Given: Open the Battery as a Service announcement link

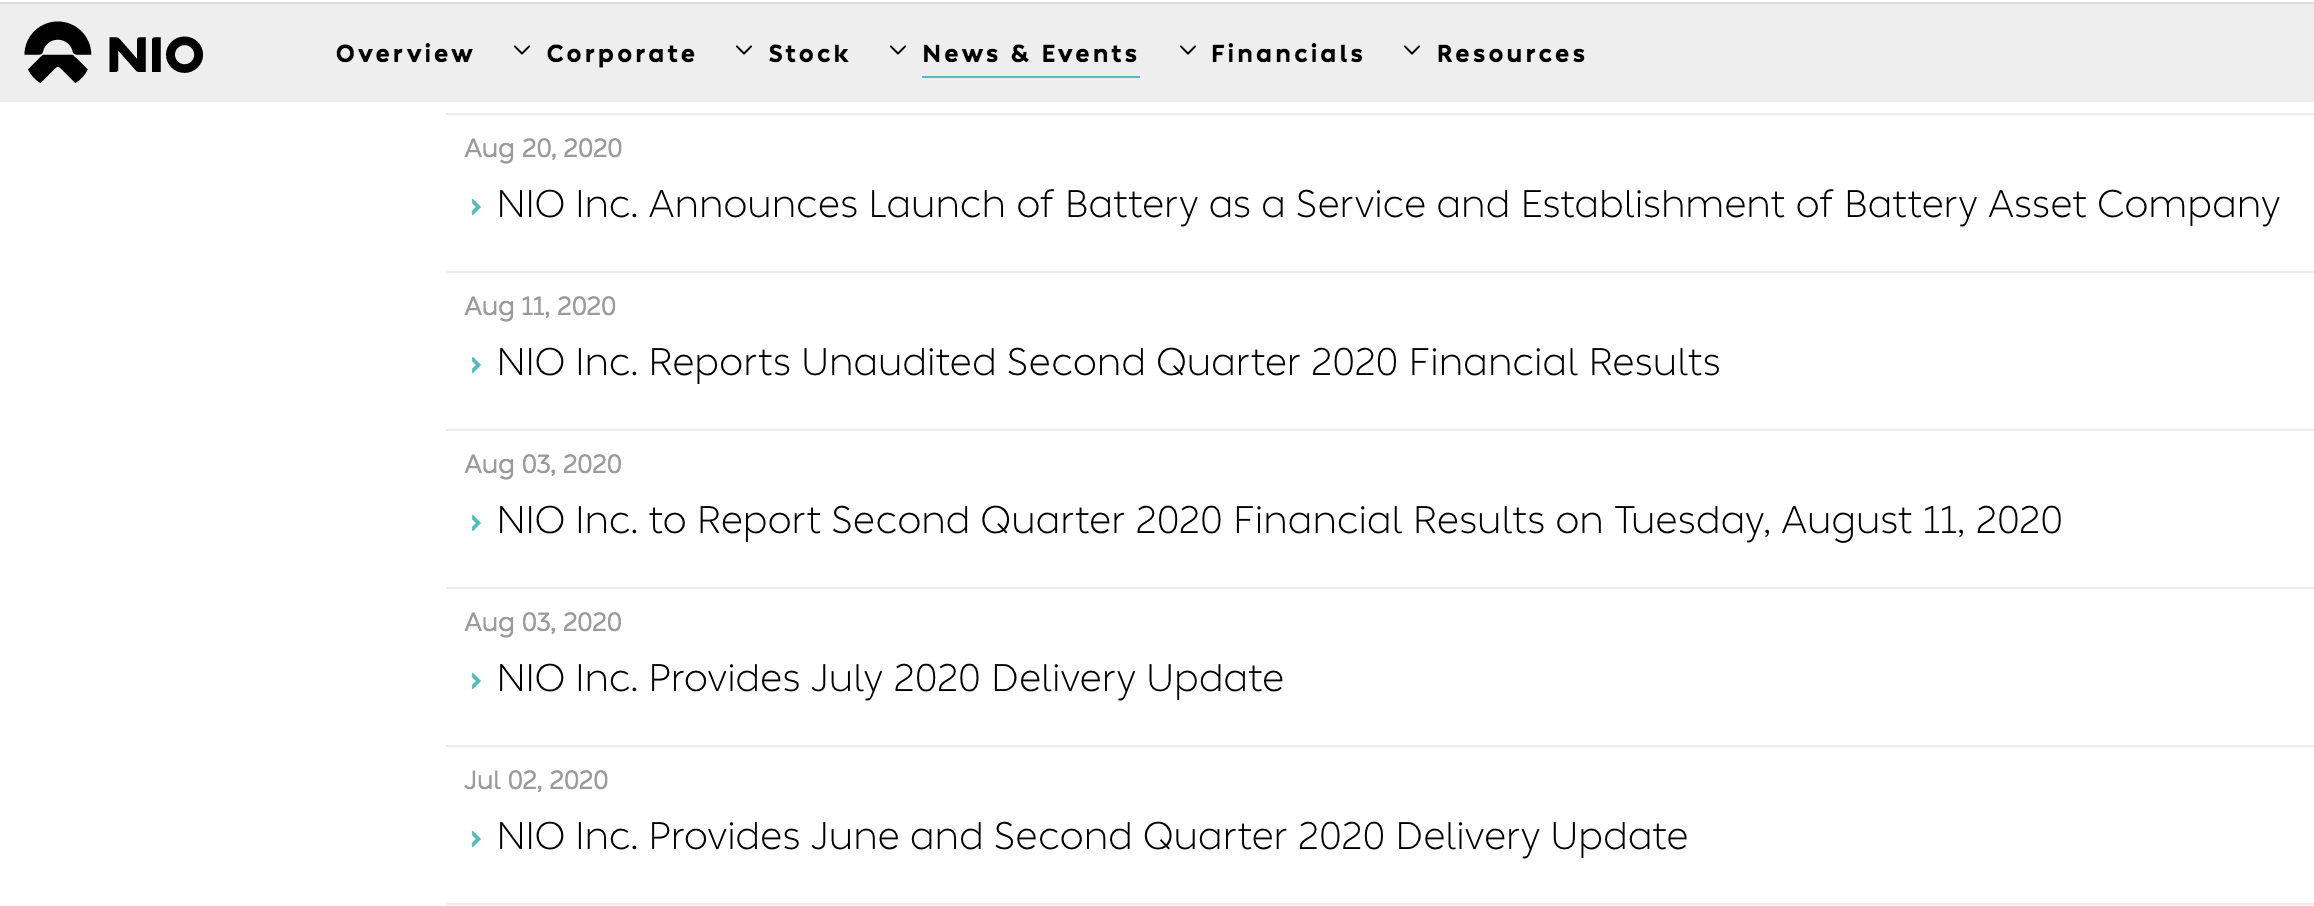Looking at the screenshot, I should click(1388, 205).
